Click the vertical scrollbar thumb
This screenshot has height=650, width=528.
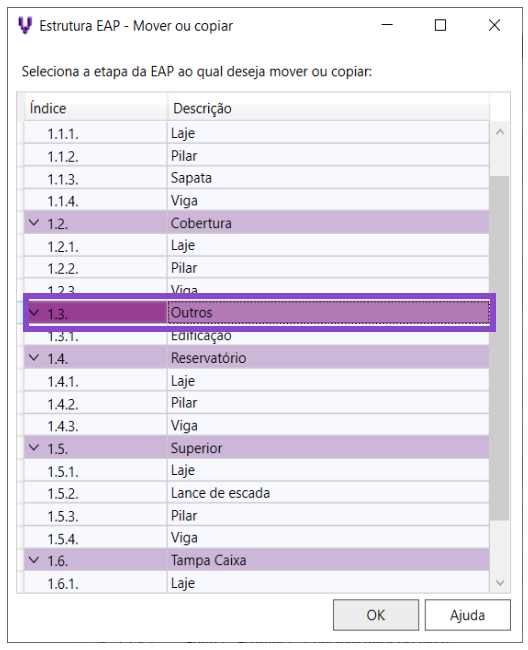click(500, 348)
